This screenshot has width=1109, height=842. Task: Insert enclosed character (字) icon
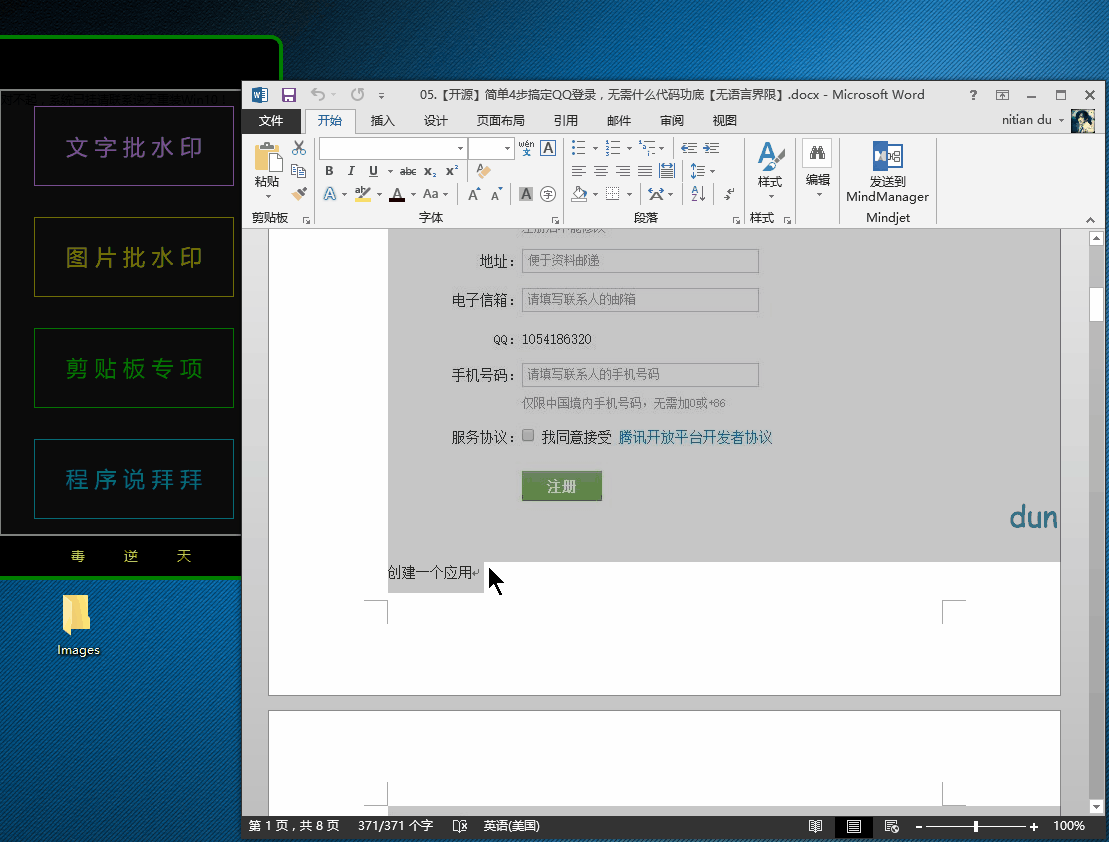547,194
